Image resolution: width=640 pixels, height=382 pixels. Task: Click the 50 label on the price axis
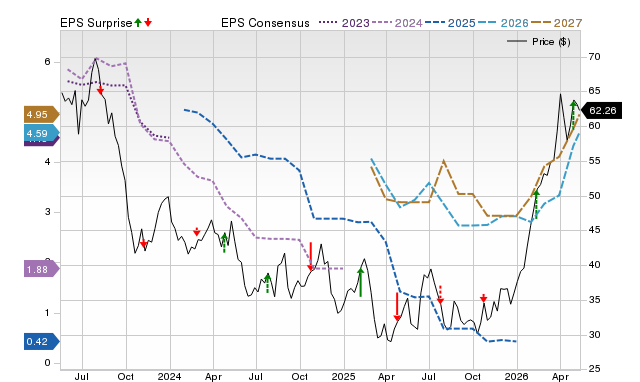click(595, 195)
